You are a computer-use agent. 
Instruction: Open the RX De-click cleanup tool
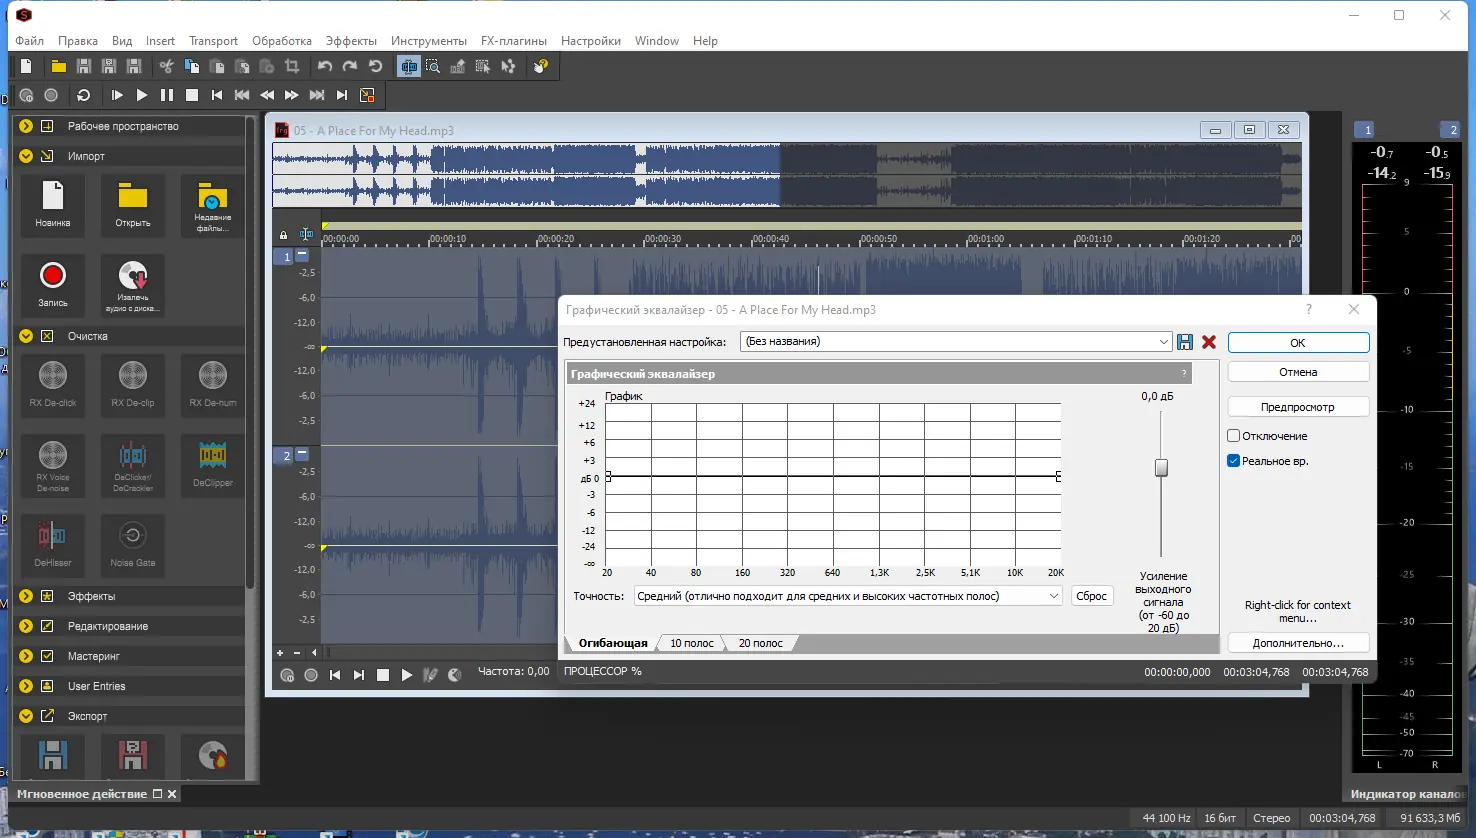pos(53,376)
